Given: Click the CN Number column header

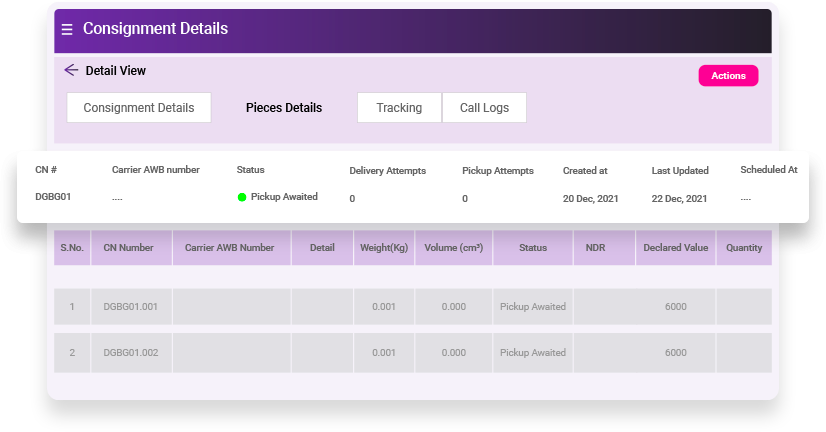Looking at the screenshot, I should point(131,248).
